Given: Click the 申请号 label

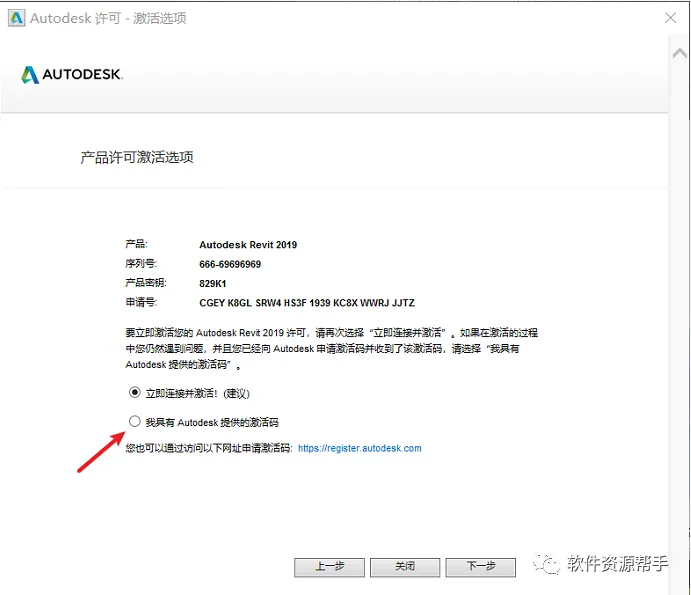Looking at the screenshot, I should click(x=141, y=302).
